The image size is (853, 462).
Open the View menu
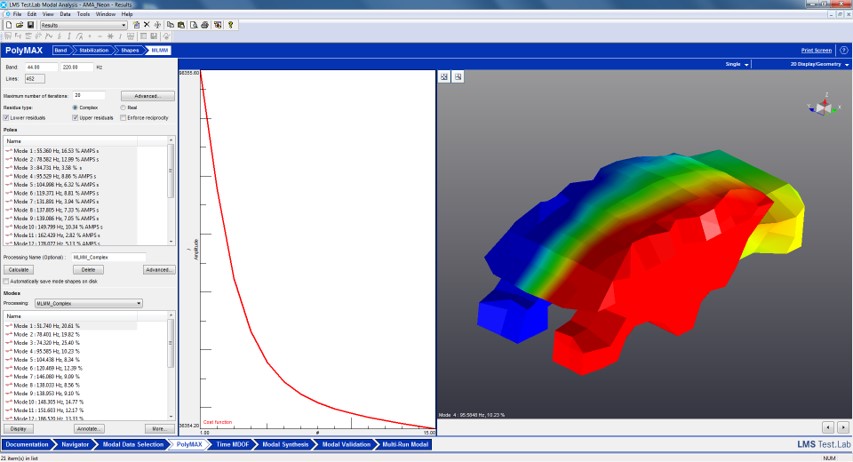(48, 14)
